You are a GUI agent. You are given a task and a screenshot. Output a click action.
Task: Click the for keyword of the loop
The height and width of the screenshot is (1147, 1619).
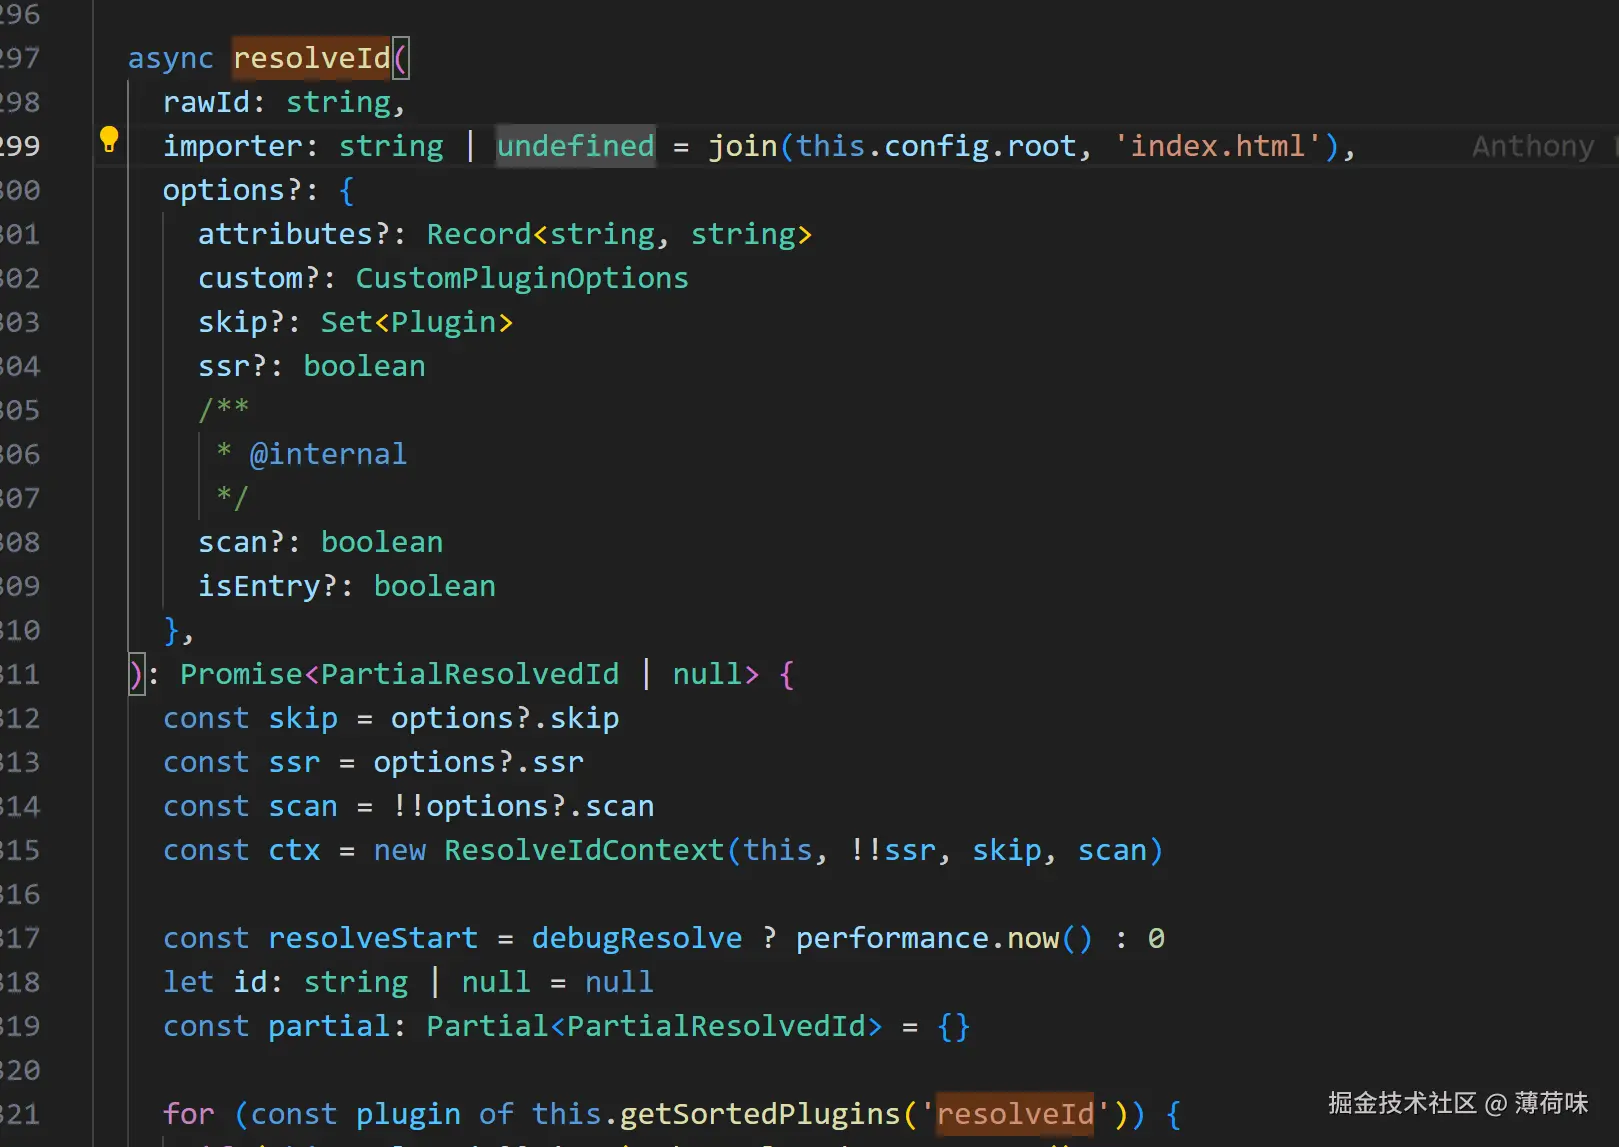(x=189, y=1114)
